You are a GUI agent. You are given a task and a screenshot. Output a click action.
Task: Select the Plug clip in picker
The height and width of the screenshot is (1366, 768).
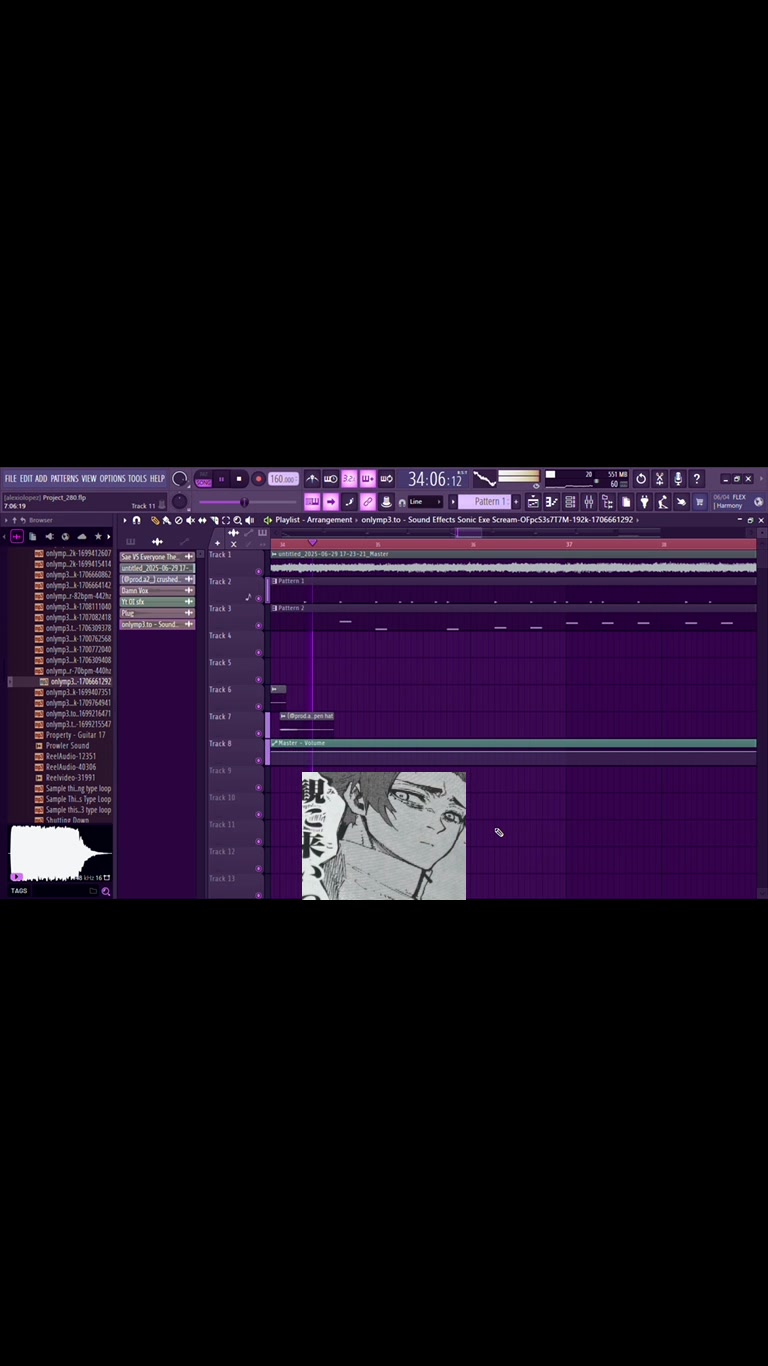(157, 613)
